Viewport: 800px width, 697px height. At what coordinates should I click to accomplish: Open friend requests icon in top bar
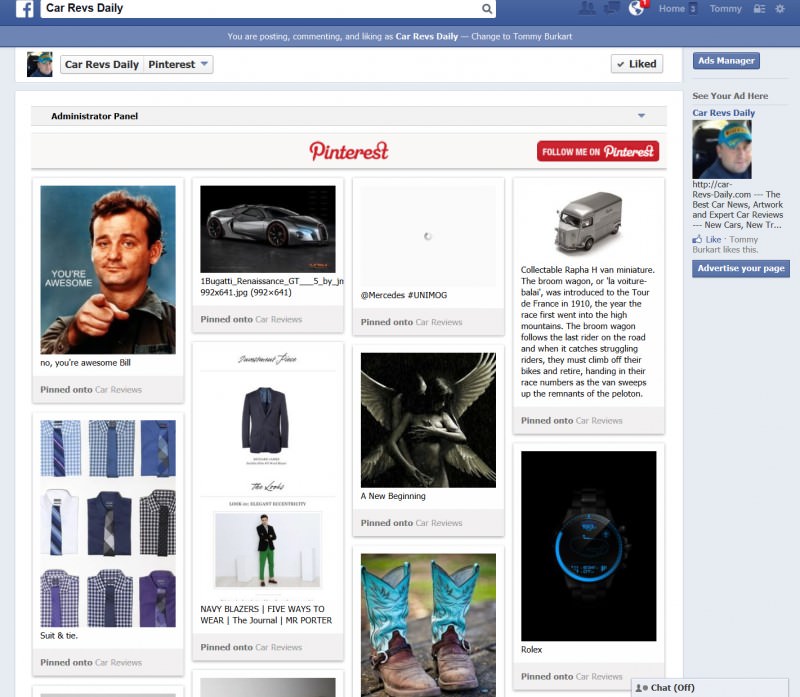[587, 8]
